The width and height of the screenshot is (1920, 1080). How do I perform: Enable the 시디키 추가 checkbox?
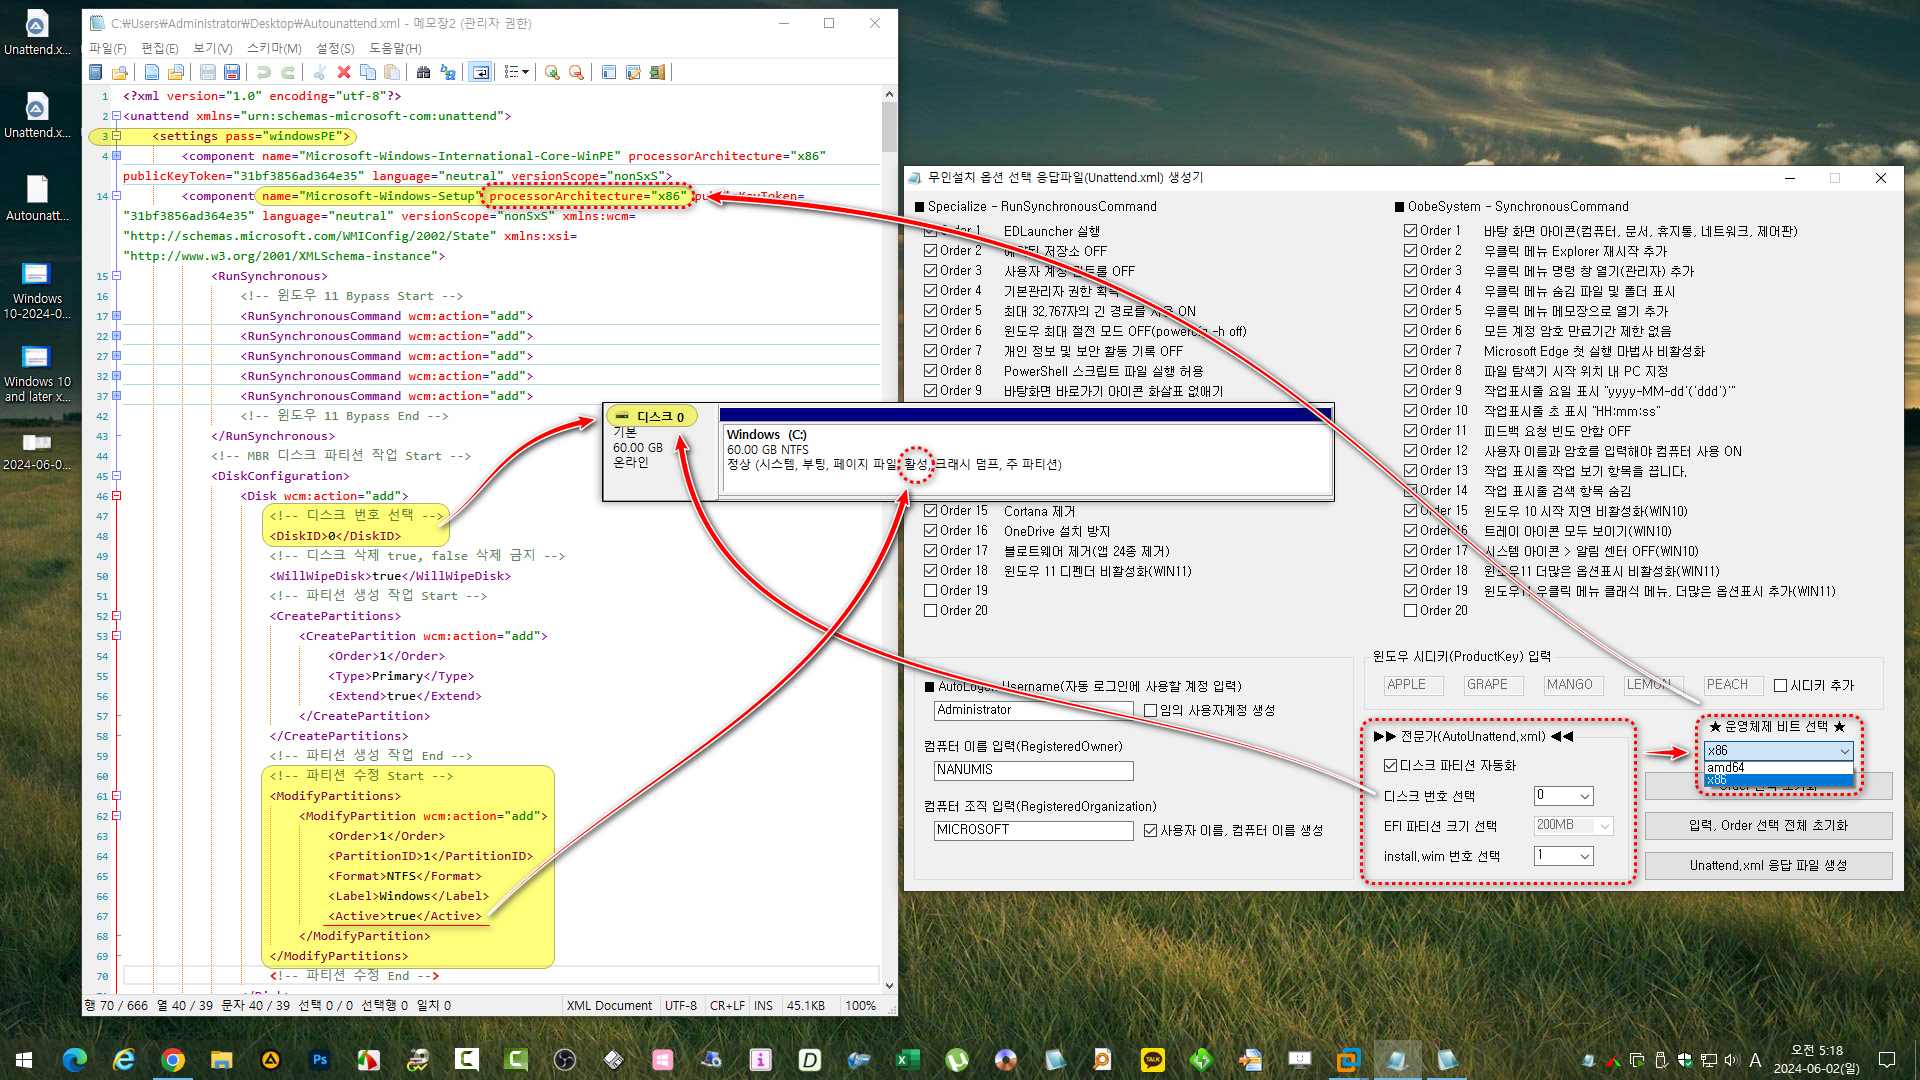1780,686
